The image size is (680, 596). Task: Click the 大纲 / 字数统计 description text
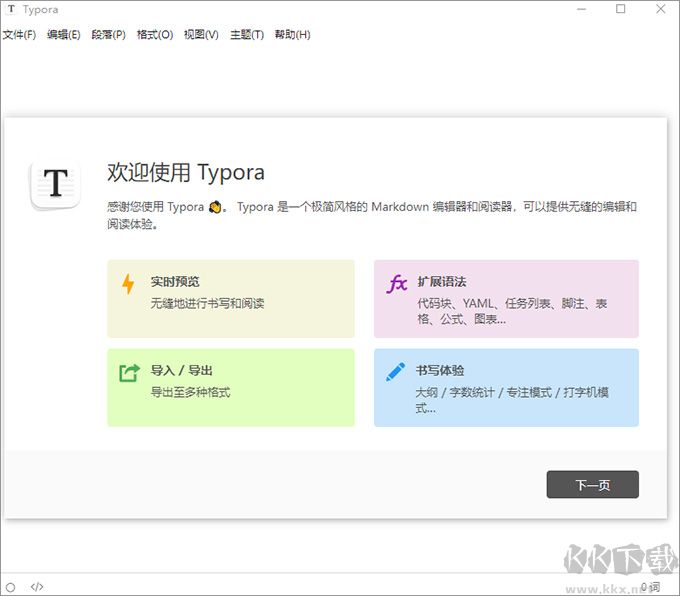tap(512, 400)
